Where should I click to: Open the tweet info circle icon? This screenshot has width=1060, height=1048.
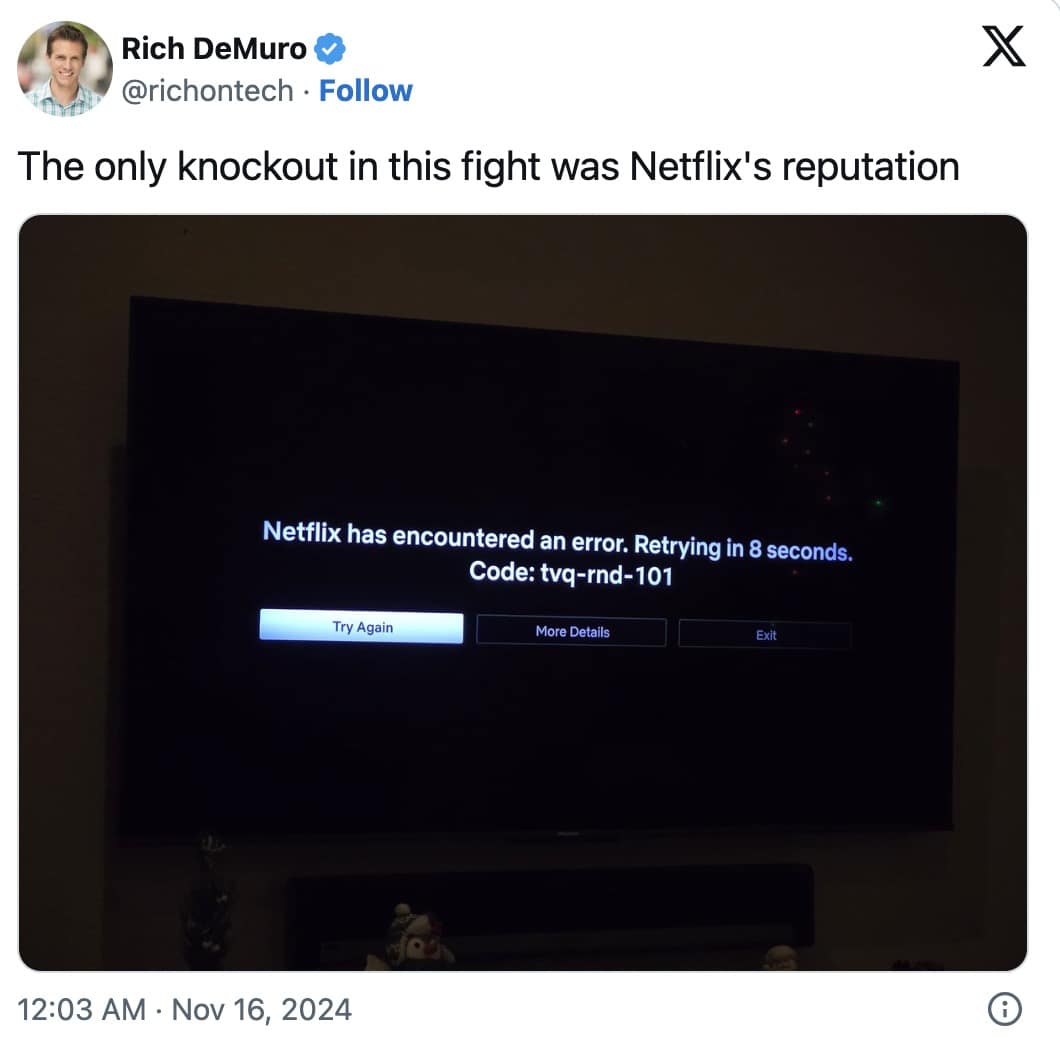point(1005,1009)
